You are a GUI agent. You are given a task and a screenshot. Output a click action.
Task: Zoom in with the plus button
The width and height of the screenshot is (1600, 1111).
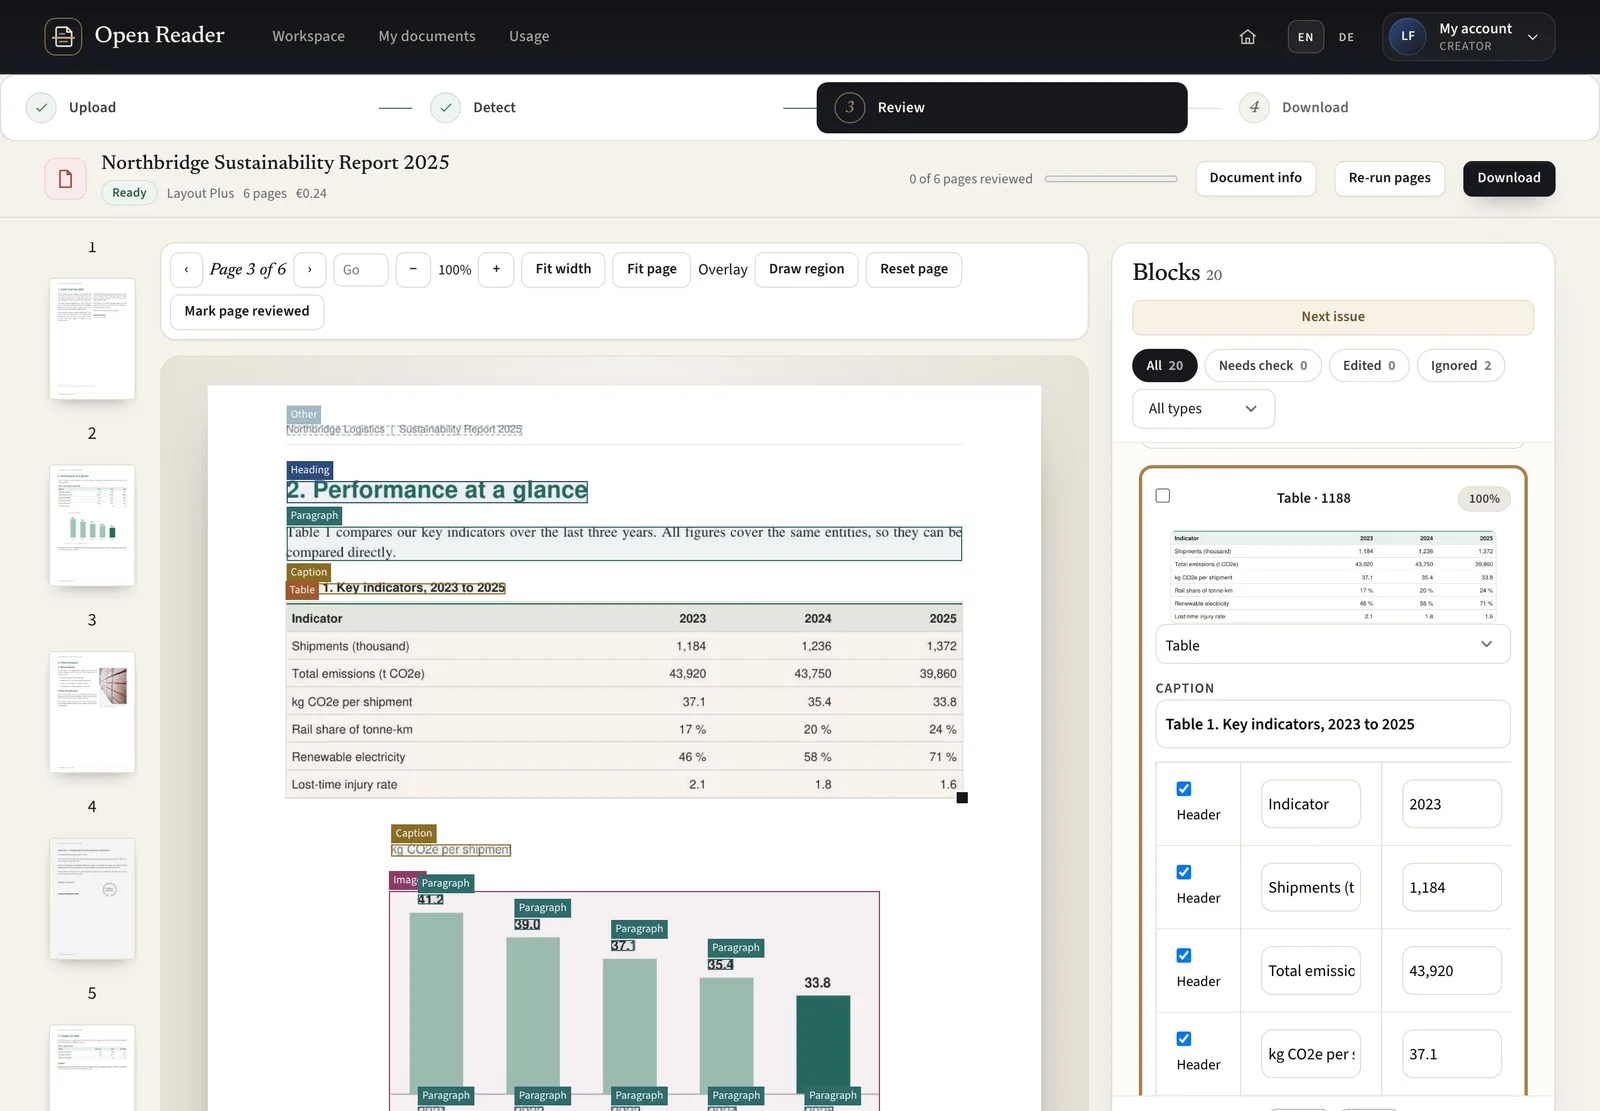[496, 270]
